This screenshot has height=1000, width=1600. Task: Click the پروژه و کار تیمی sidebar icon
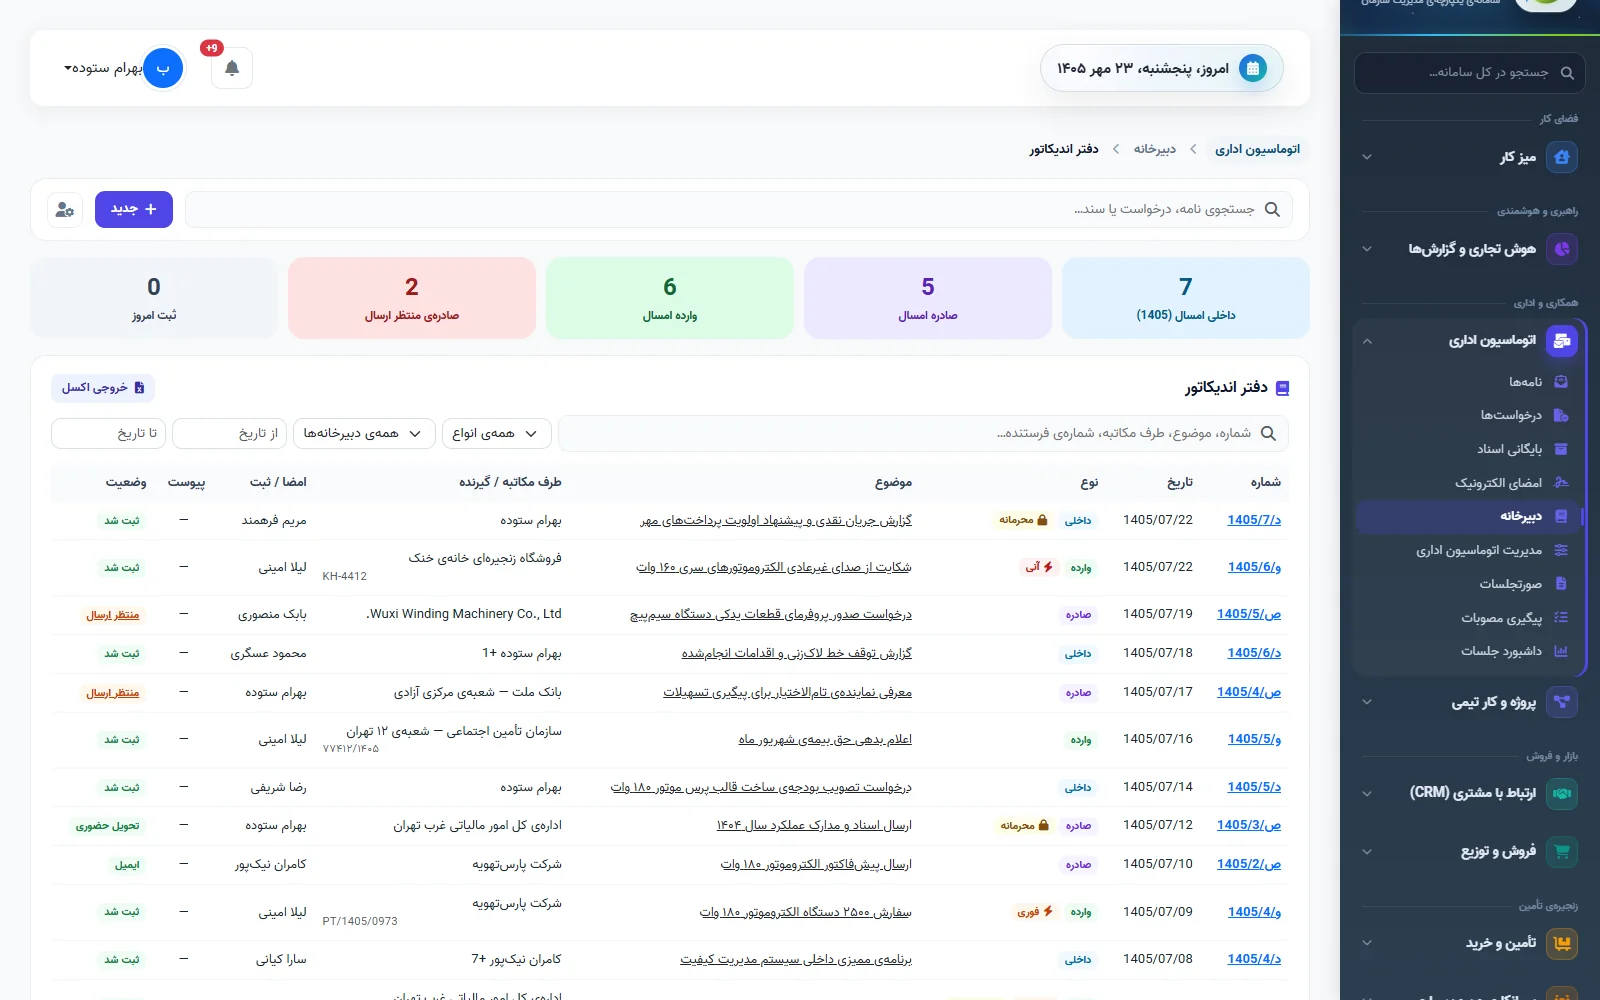[1562, 702]
